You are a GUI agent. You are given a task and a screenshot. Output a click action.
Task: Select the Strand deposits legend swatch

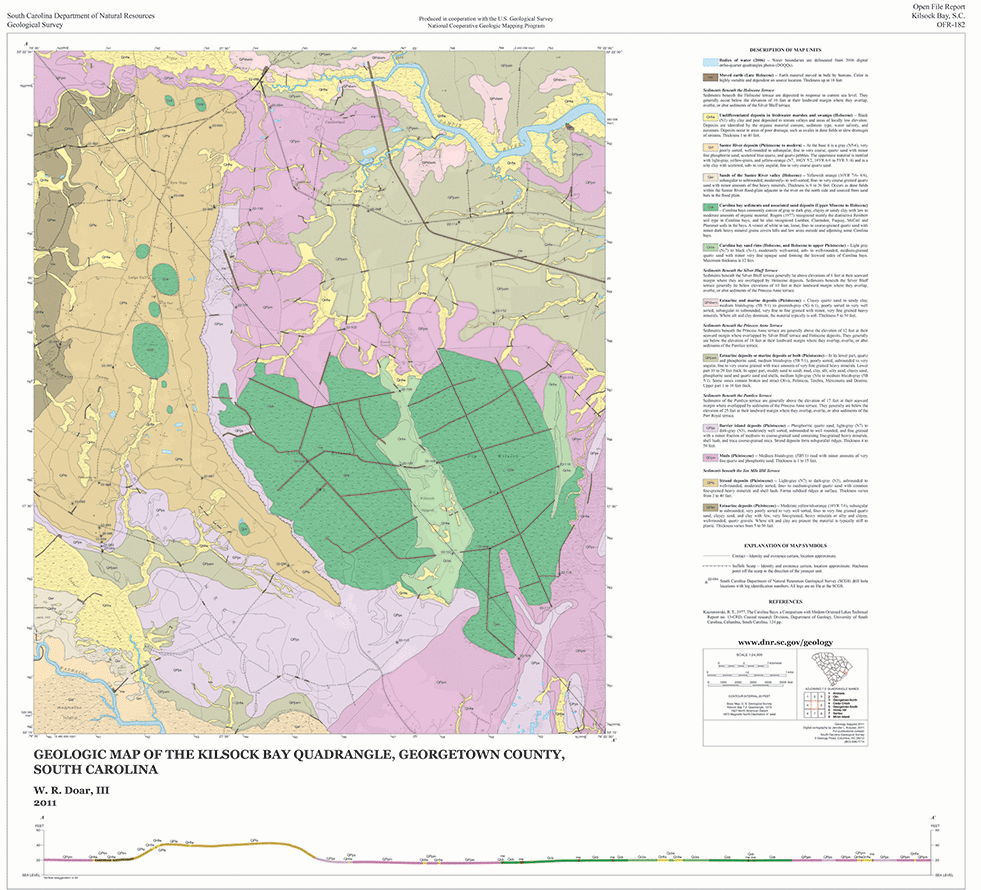[710, 481]
